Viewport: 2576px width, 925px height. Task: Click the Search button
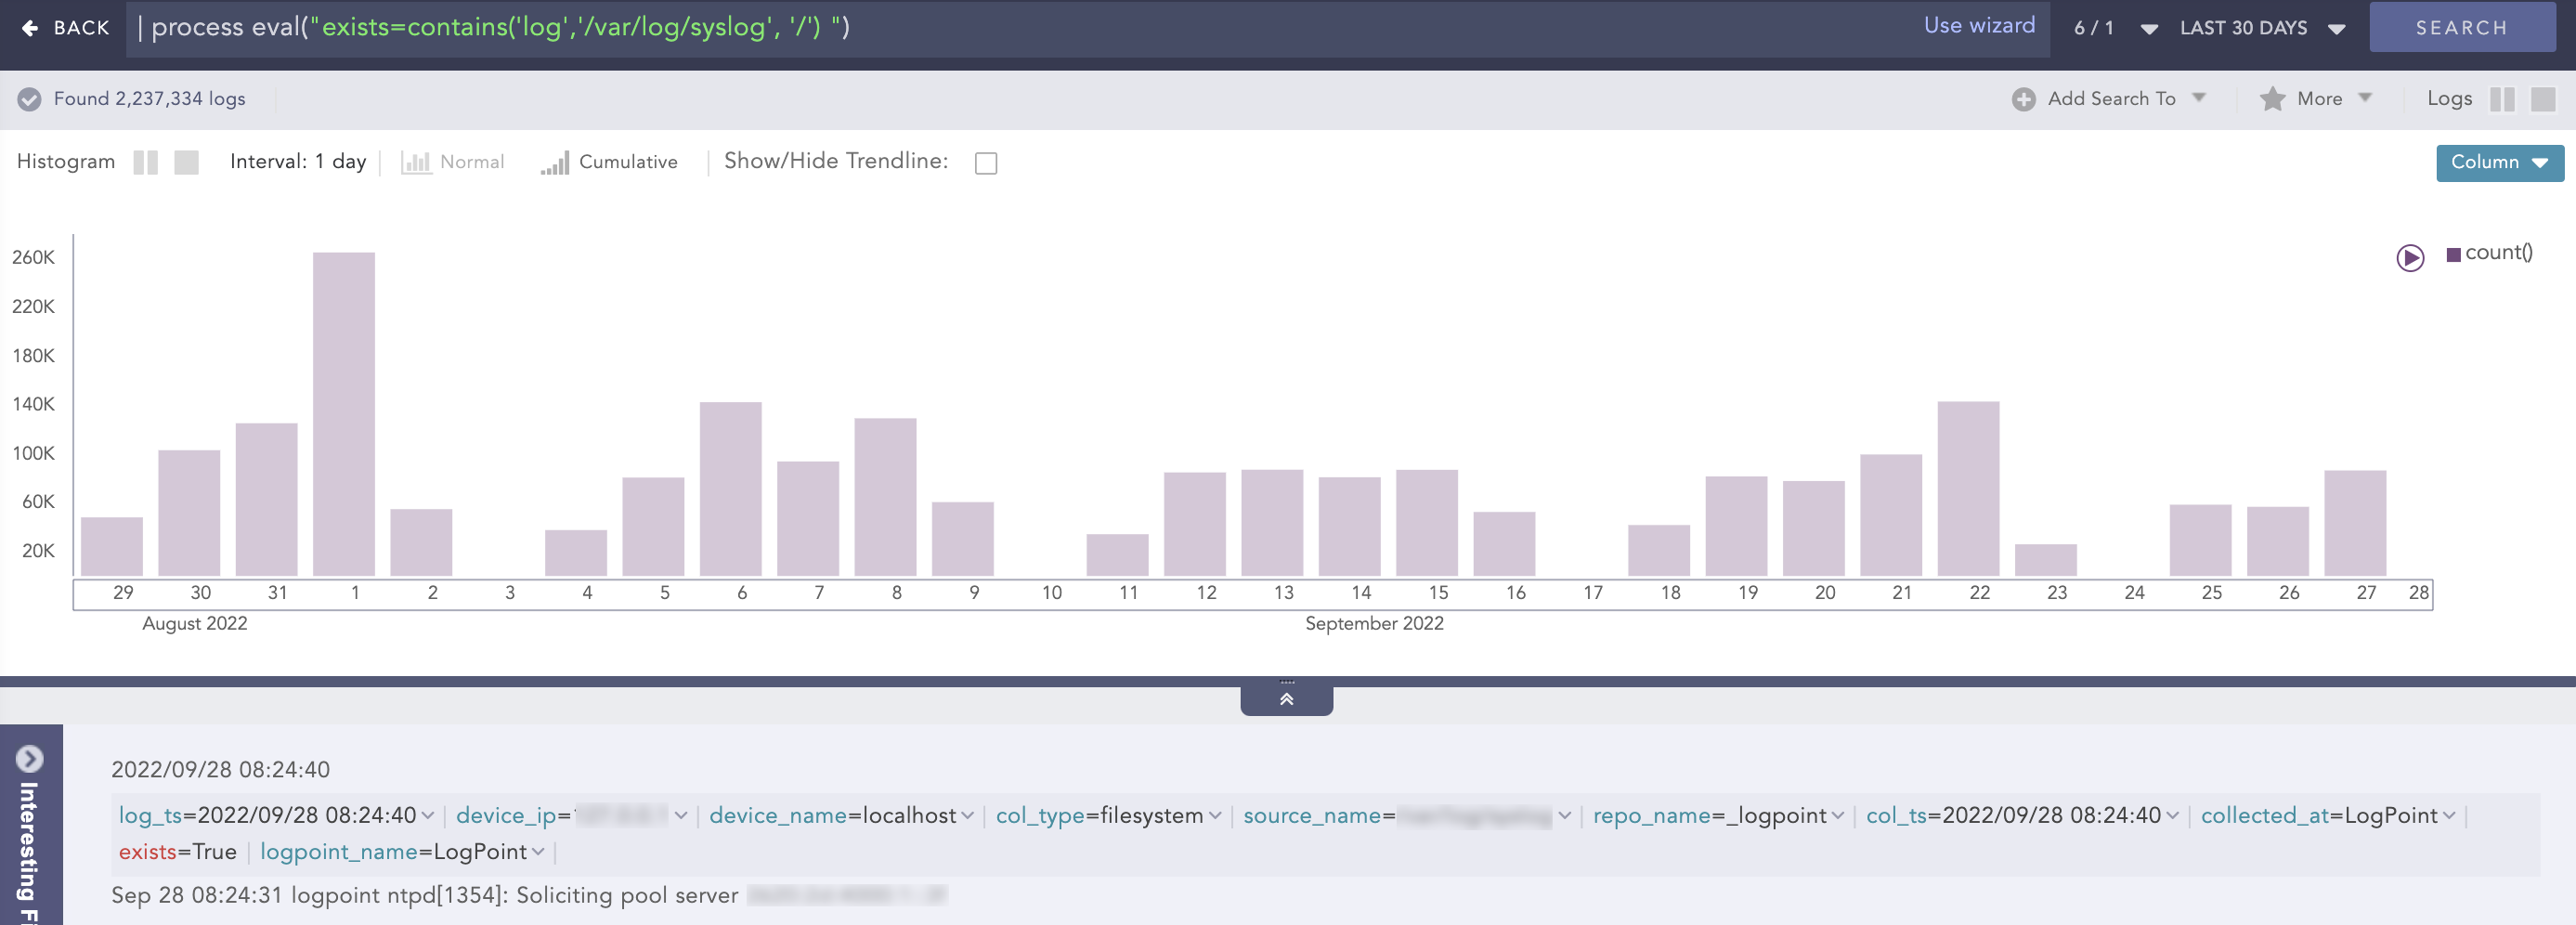point(2461,28)
